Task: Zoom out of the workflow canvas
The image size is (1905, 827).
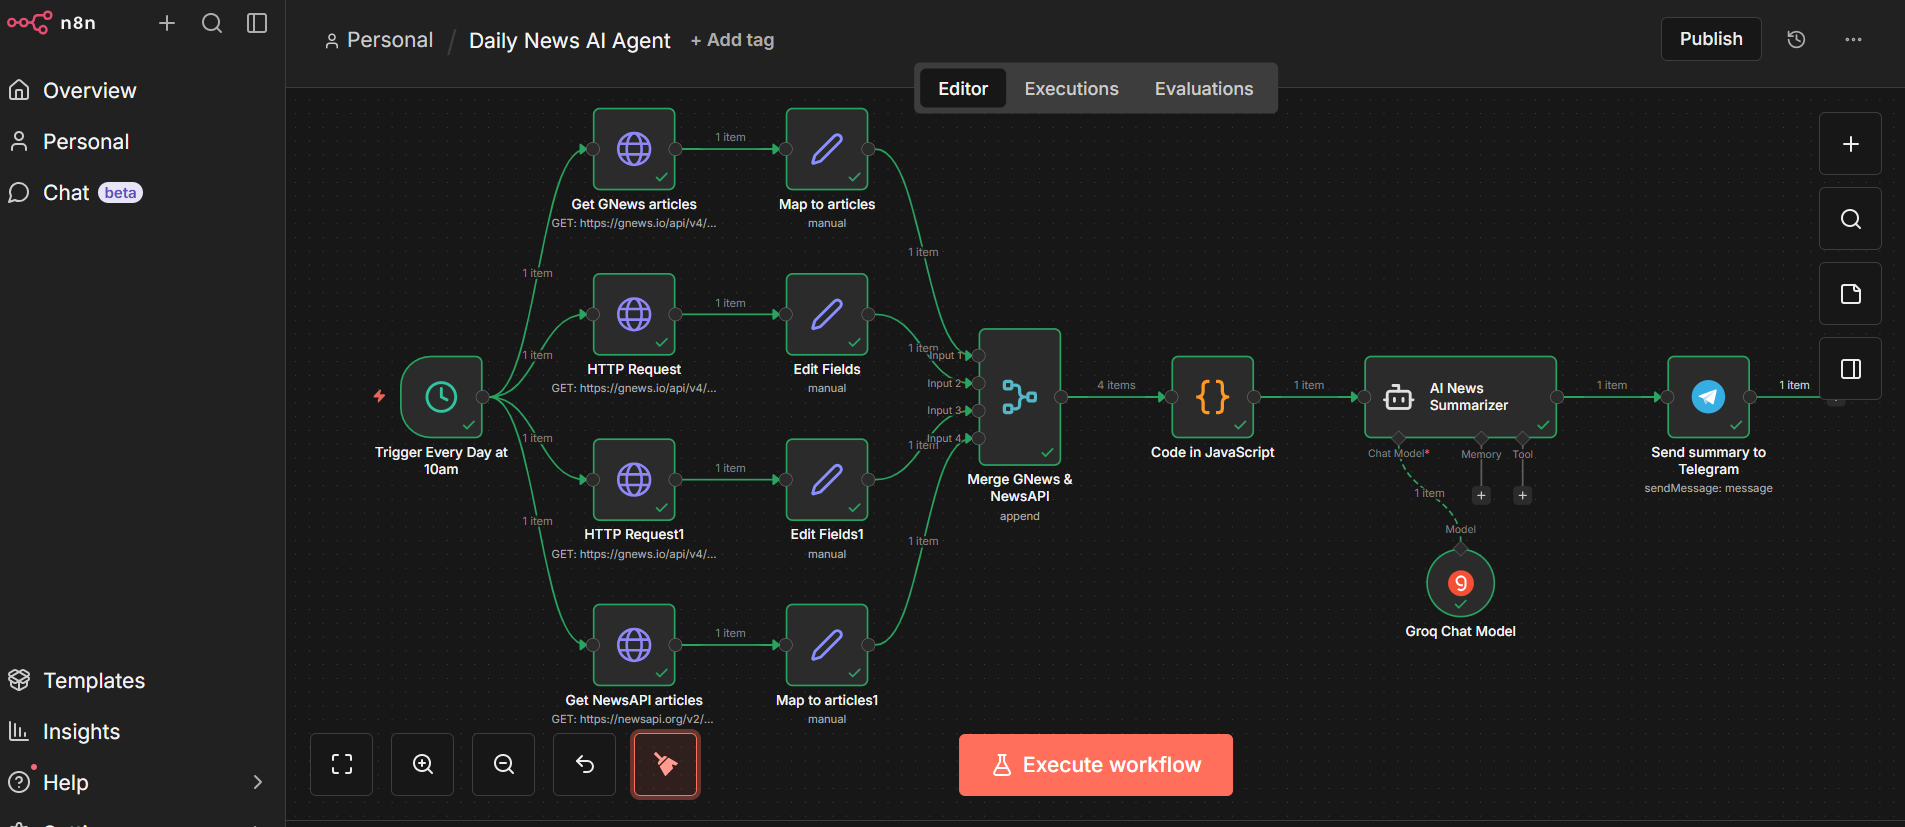Action: (504, 764)
